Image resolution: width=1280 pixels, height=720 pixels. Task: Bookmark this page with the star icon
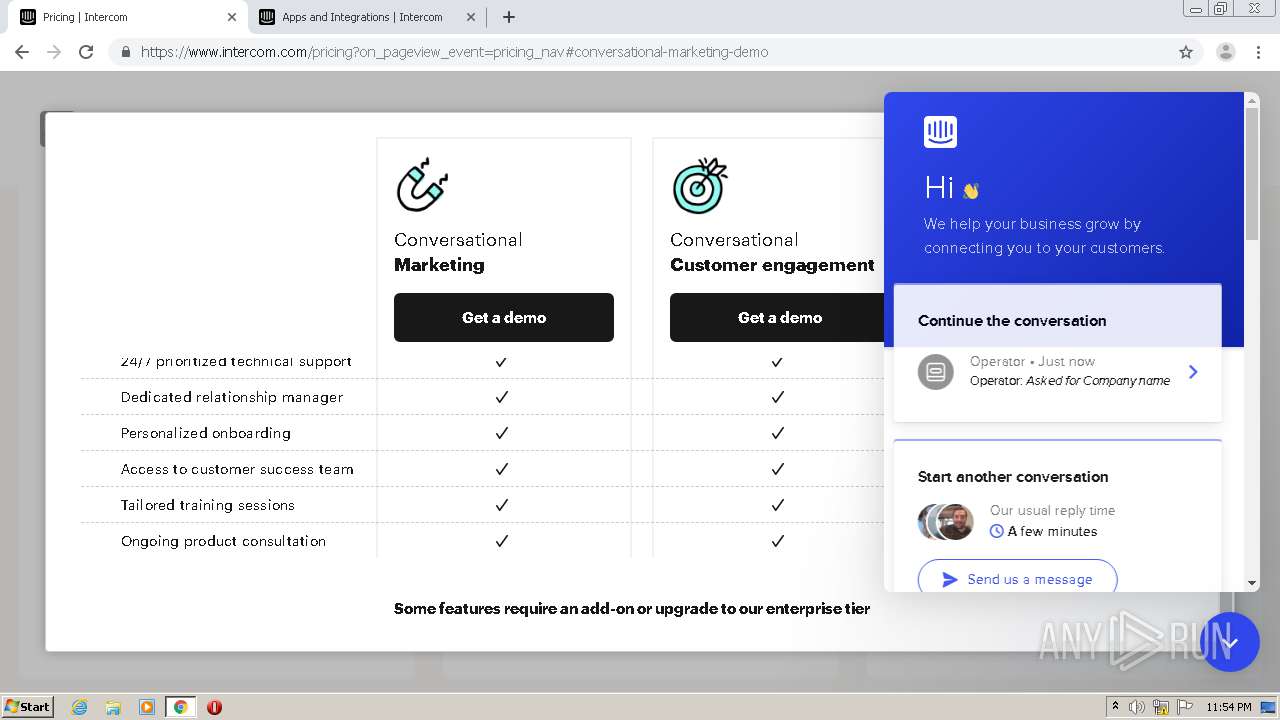tap(1186, 52)
